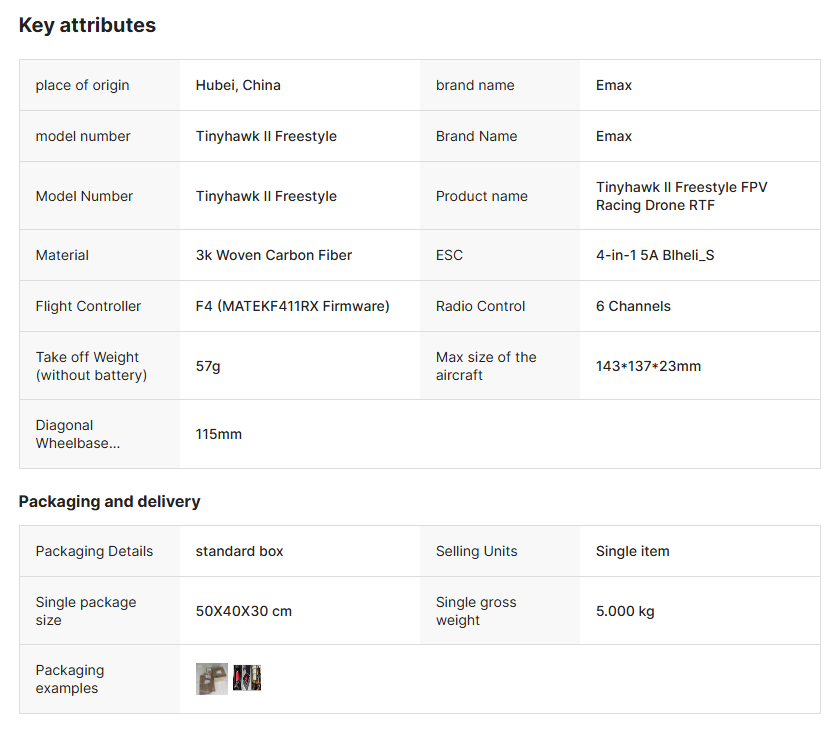Click the 'standard box' packaging details value
The image size is (838, 729).
pos(239,551)
